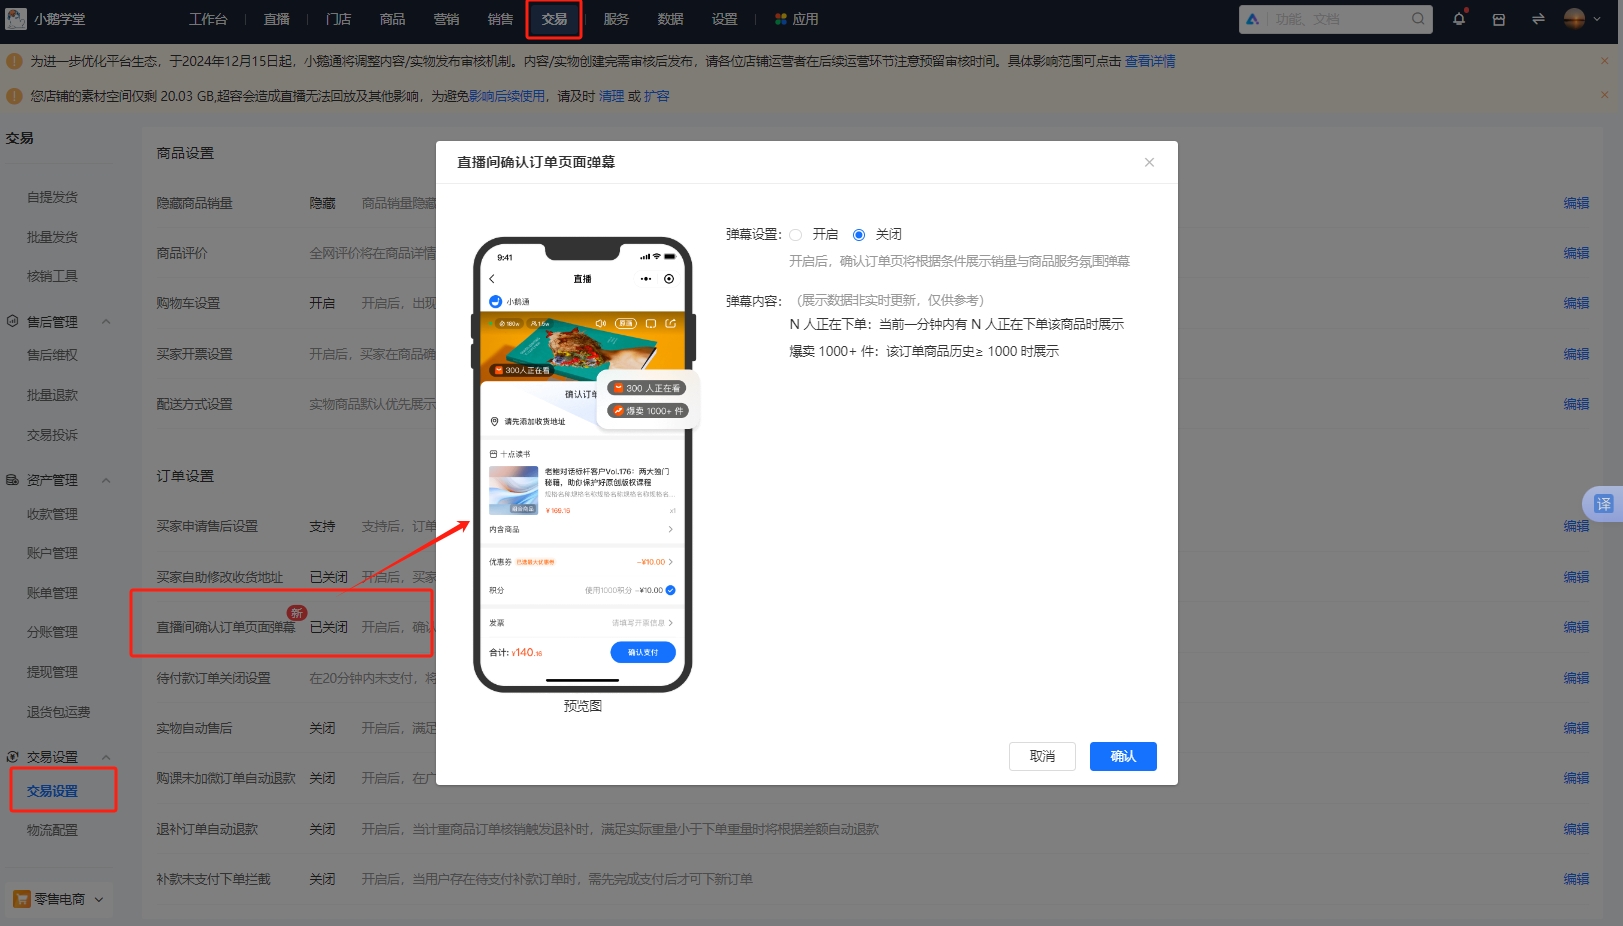Click the sunset profile avatar image
The height and width of the screenshot is (926, 1623).
coord(1574,18)
